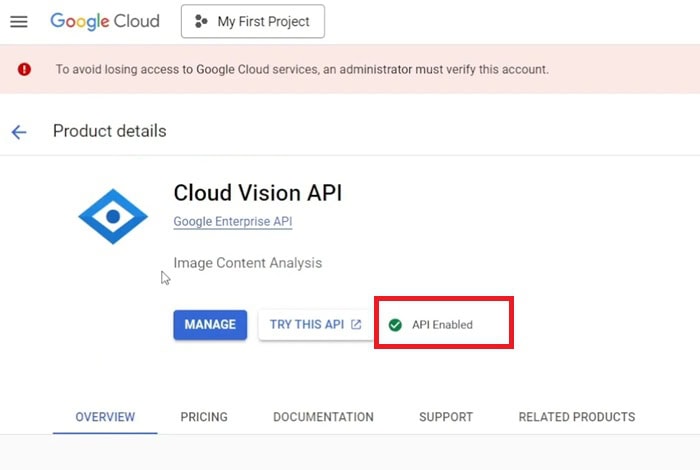Click the red alert icon in the banner
The image size is (700, 470).
coord(24,69)
